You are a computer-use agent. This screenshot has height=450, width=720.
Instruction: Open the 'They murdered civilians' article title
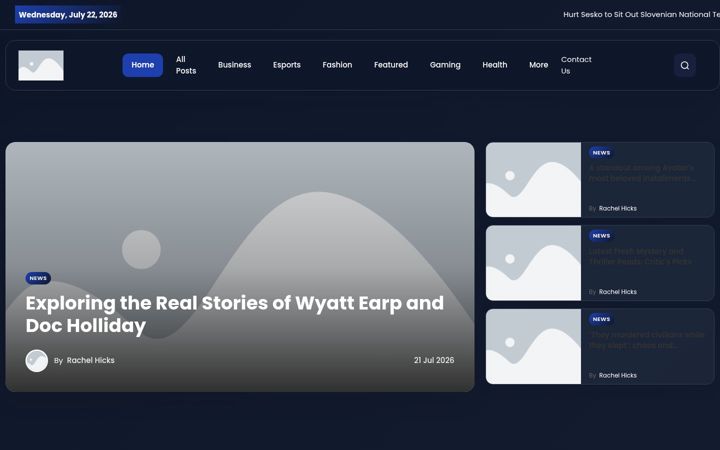[x=647, y=340]
